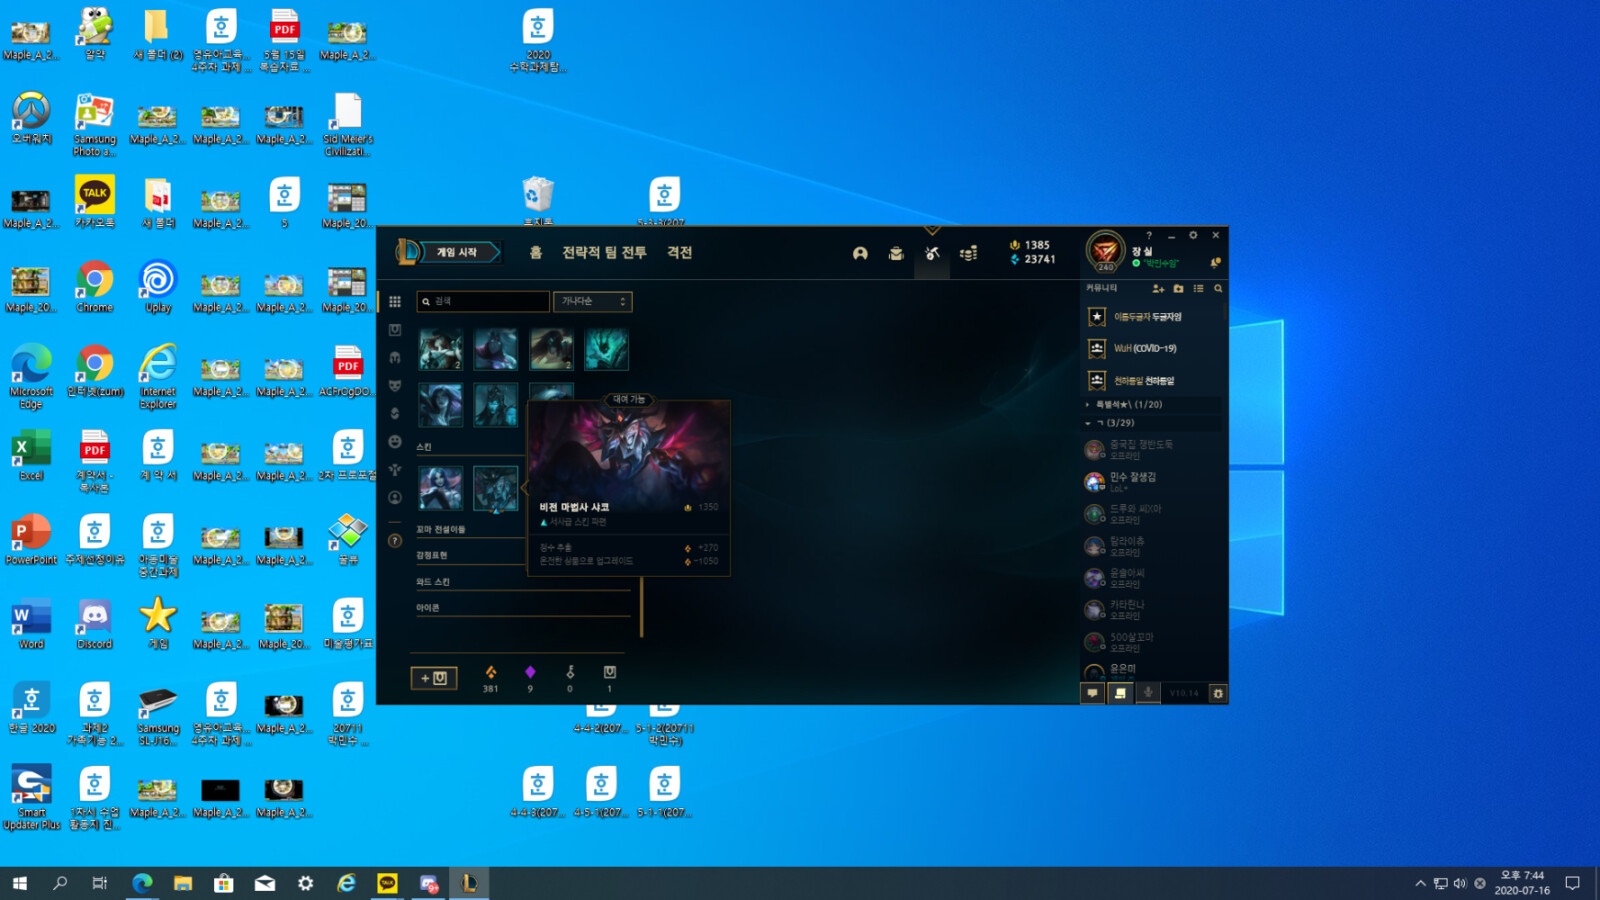
Task: Open the profile icon in League client navbar
Action: click(860, 254)
